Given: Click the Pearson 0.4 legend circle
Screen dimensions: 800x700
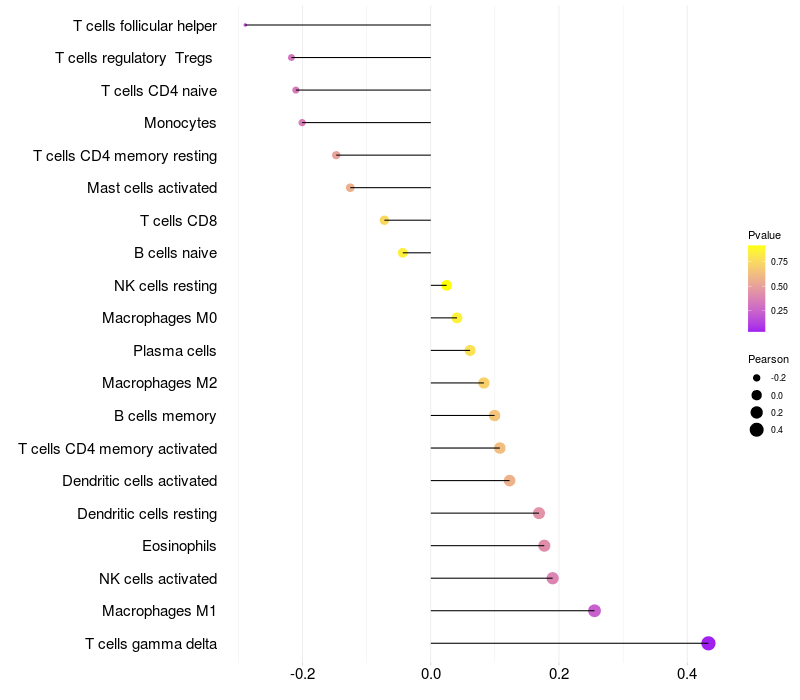Looking at the screenshot, I should point(757,430).
